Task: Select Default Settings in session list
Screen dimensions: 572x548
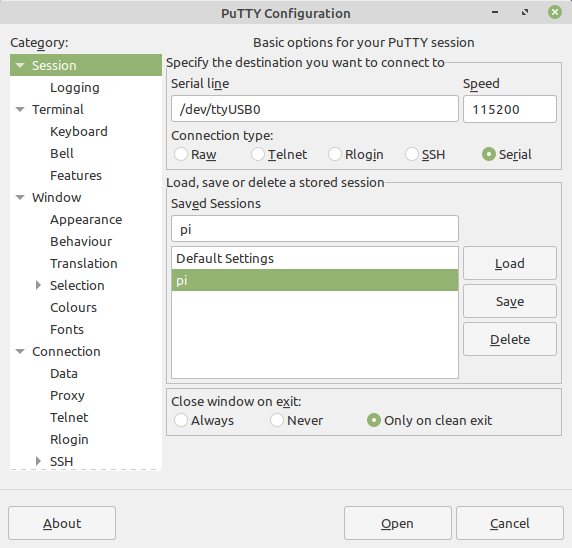Action: pyautogui.click(x=315, y=258)
